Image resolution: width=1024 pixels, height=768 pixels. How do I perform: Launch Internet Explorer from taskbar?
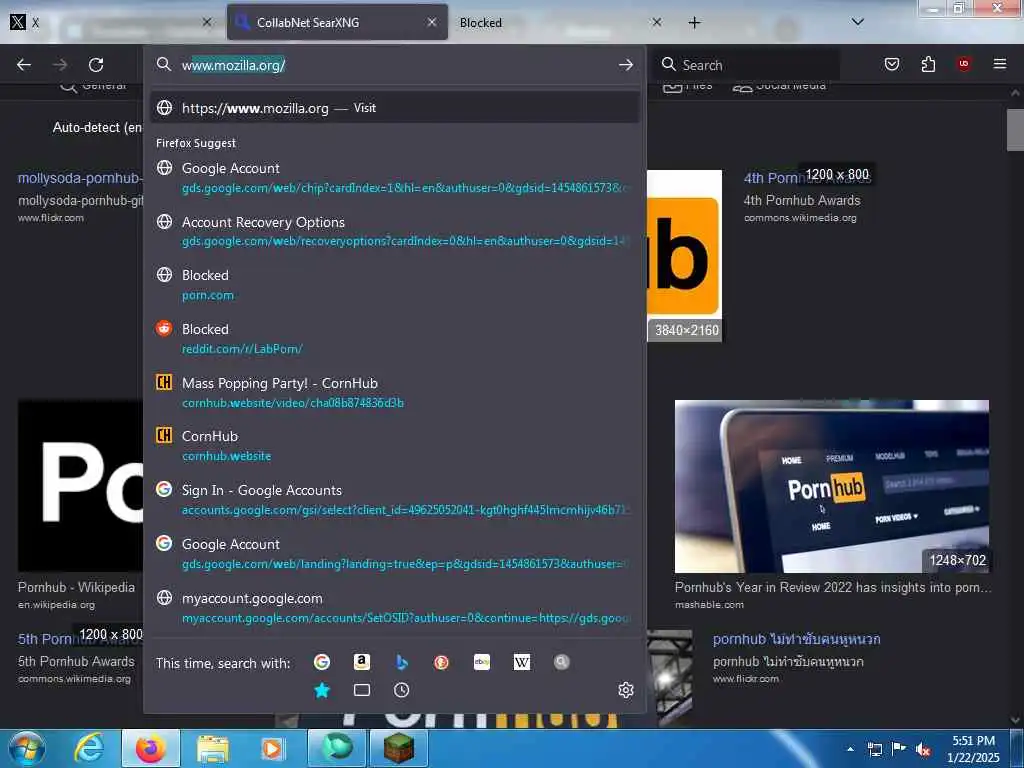pos(88,748)
